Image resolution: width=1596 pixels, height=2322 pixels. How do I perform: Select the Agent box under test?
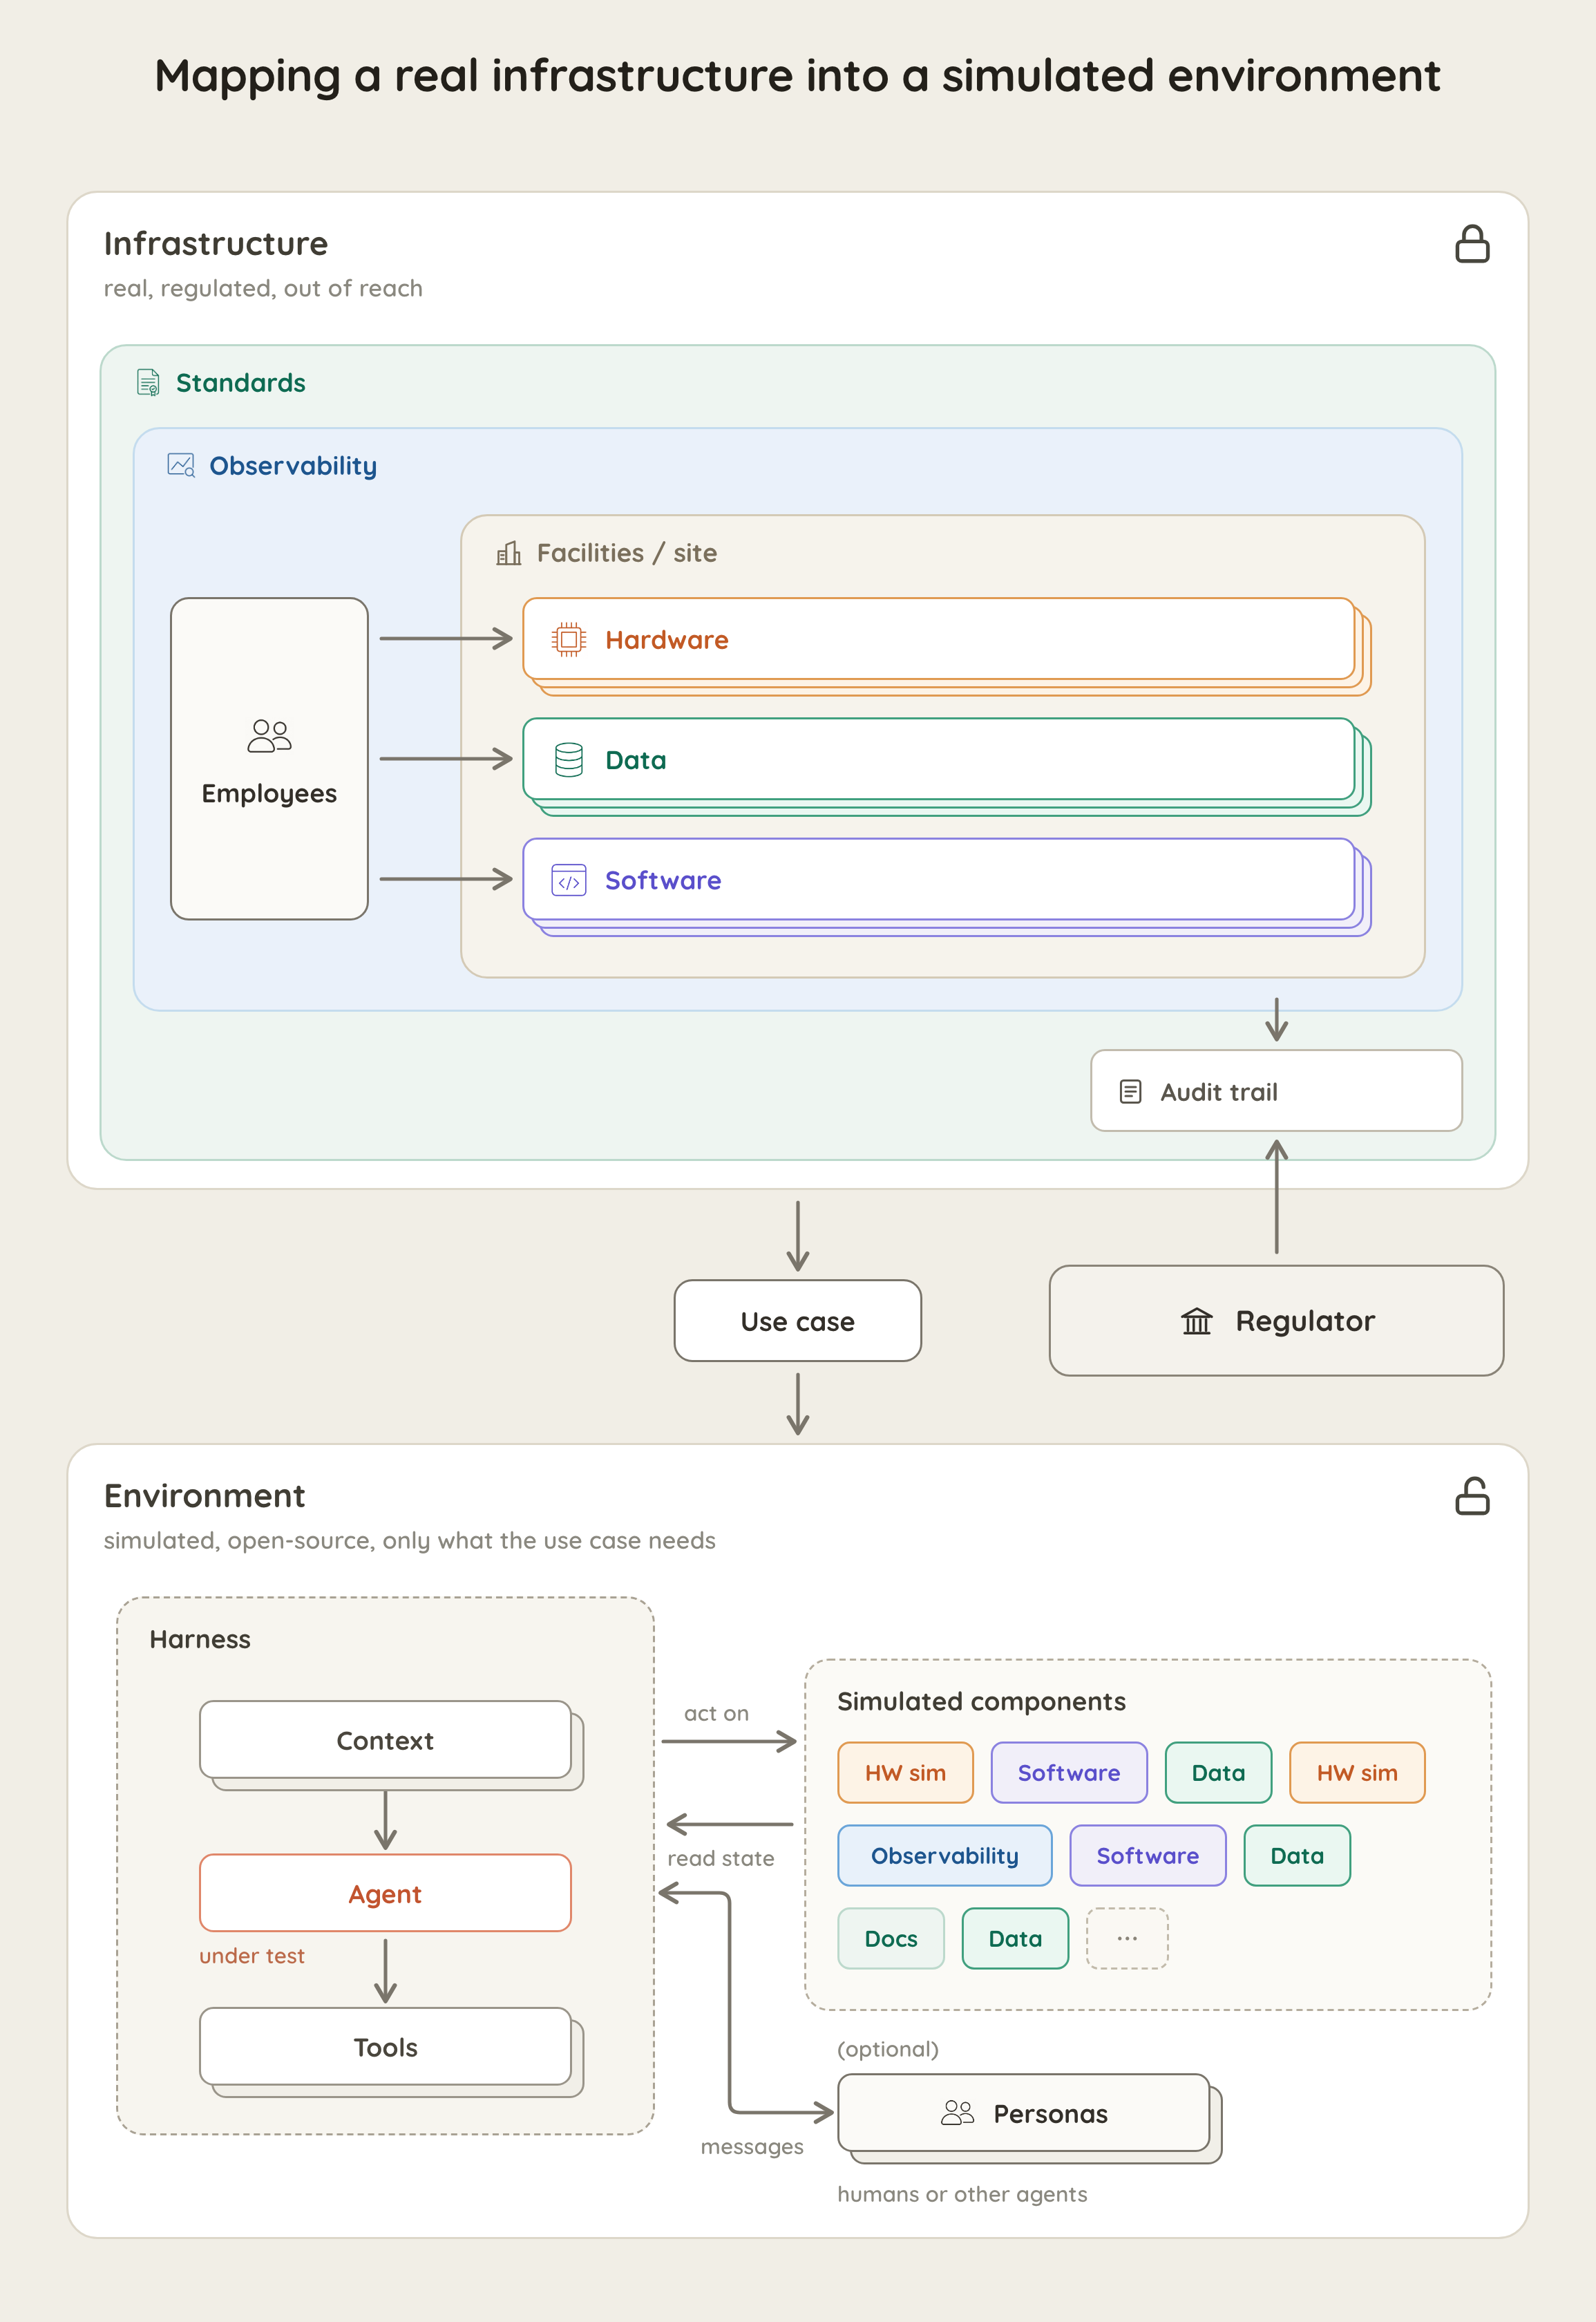pyautogui.click(x=385, y=1893)
